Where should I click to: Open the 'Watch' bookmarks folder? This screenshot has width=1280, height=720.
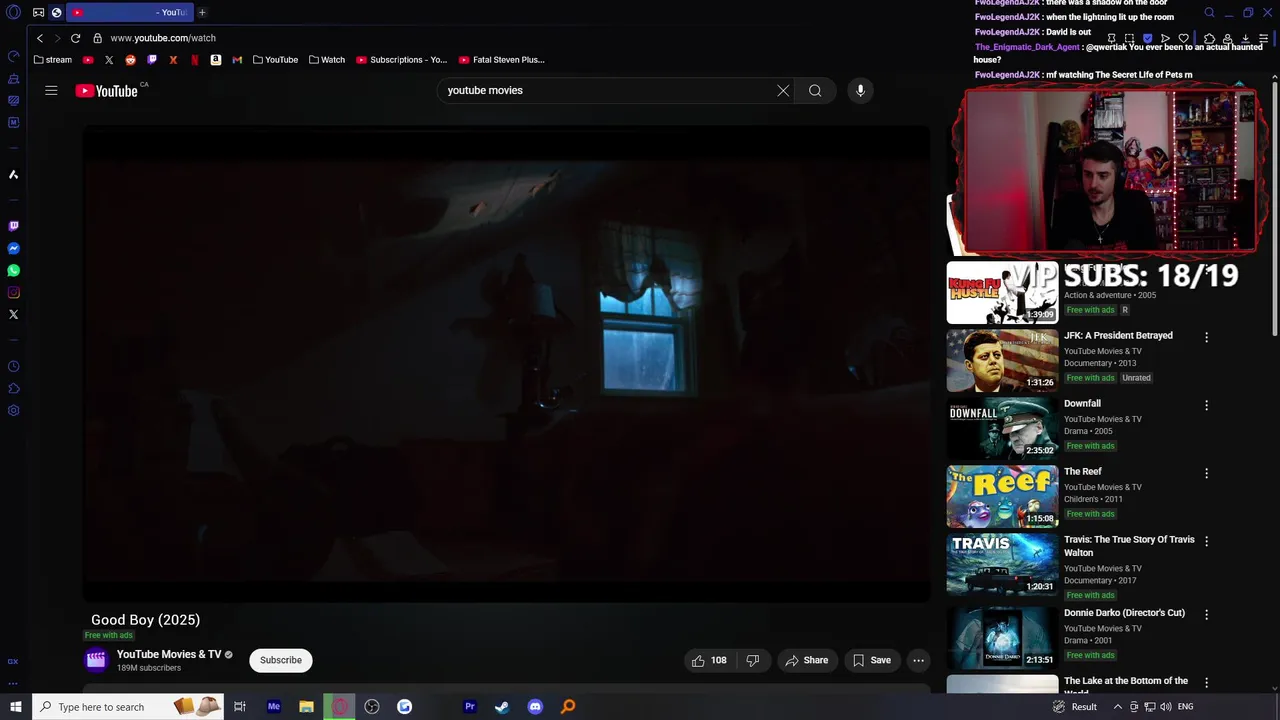point(326,60)
